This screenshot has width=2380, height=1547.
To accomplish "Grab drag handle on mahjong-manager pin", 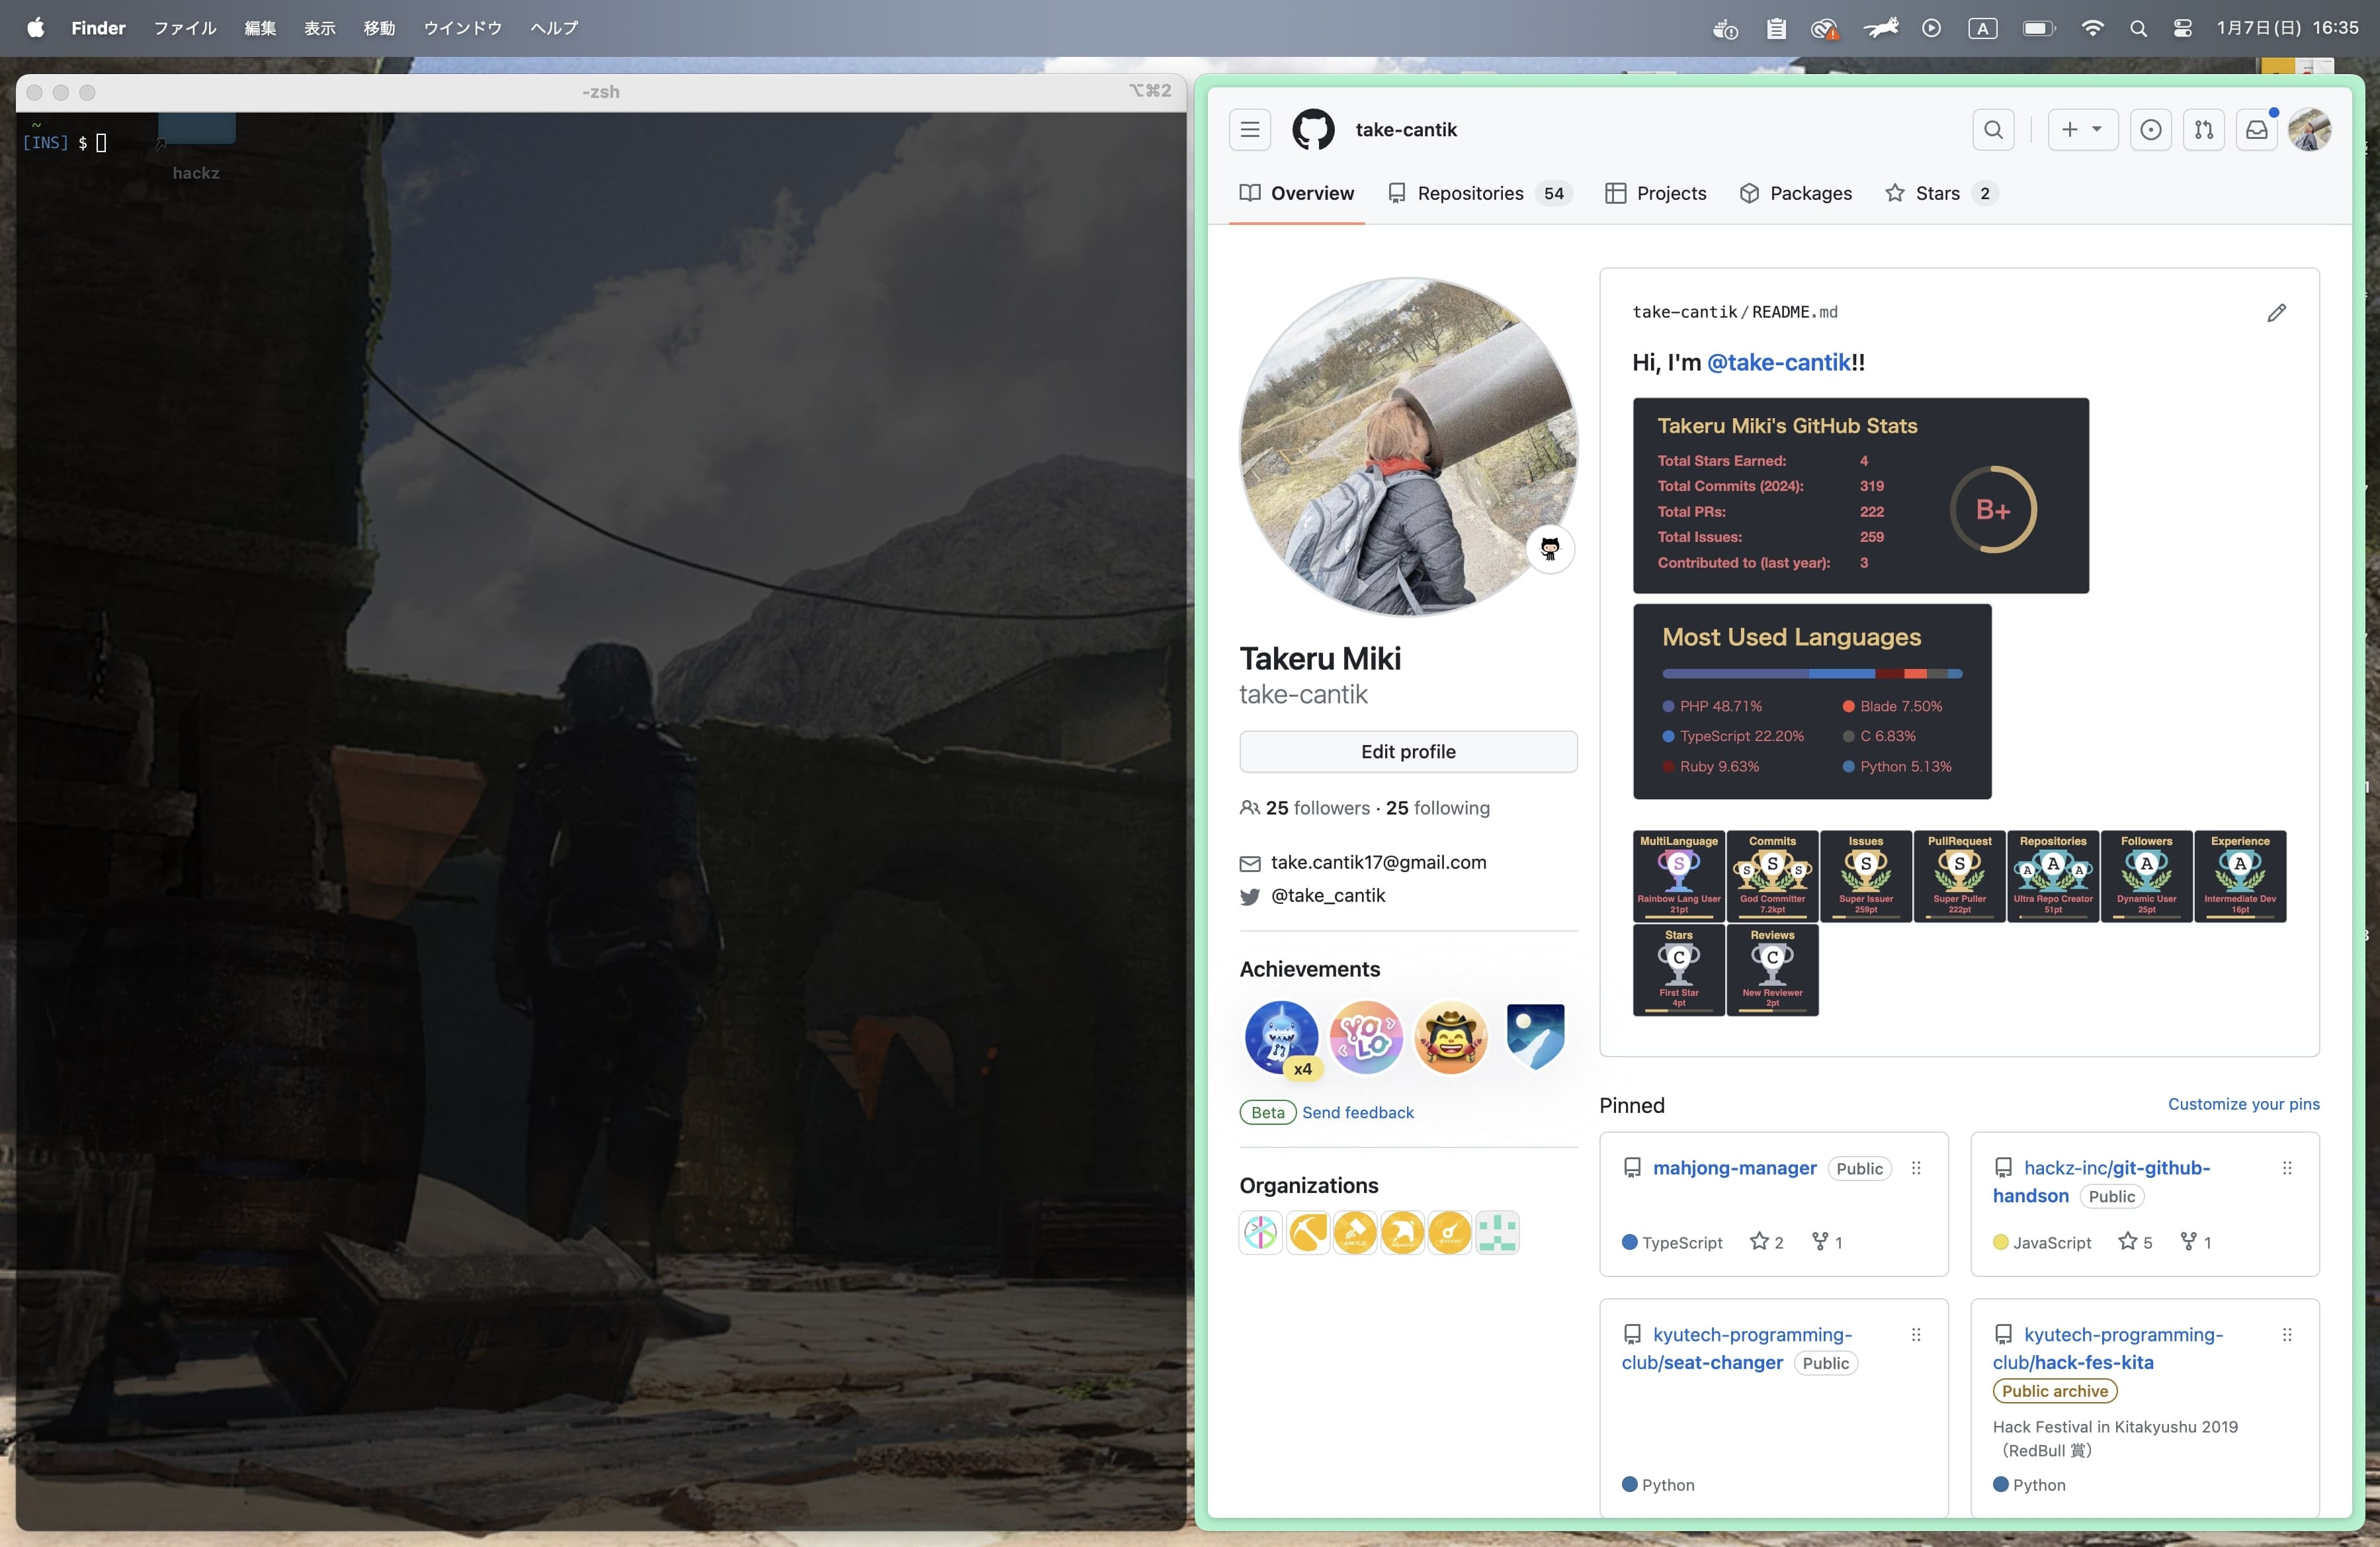I will pos(1915,1168).
